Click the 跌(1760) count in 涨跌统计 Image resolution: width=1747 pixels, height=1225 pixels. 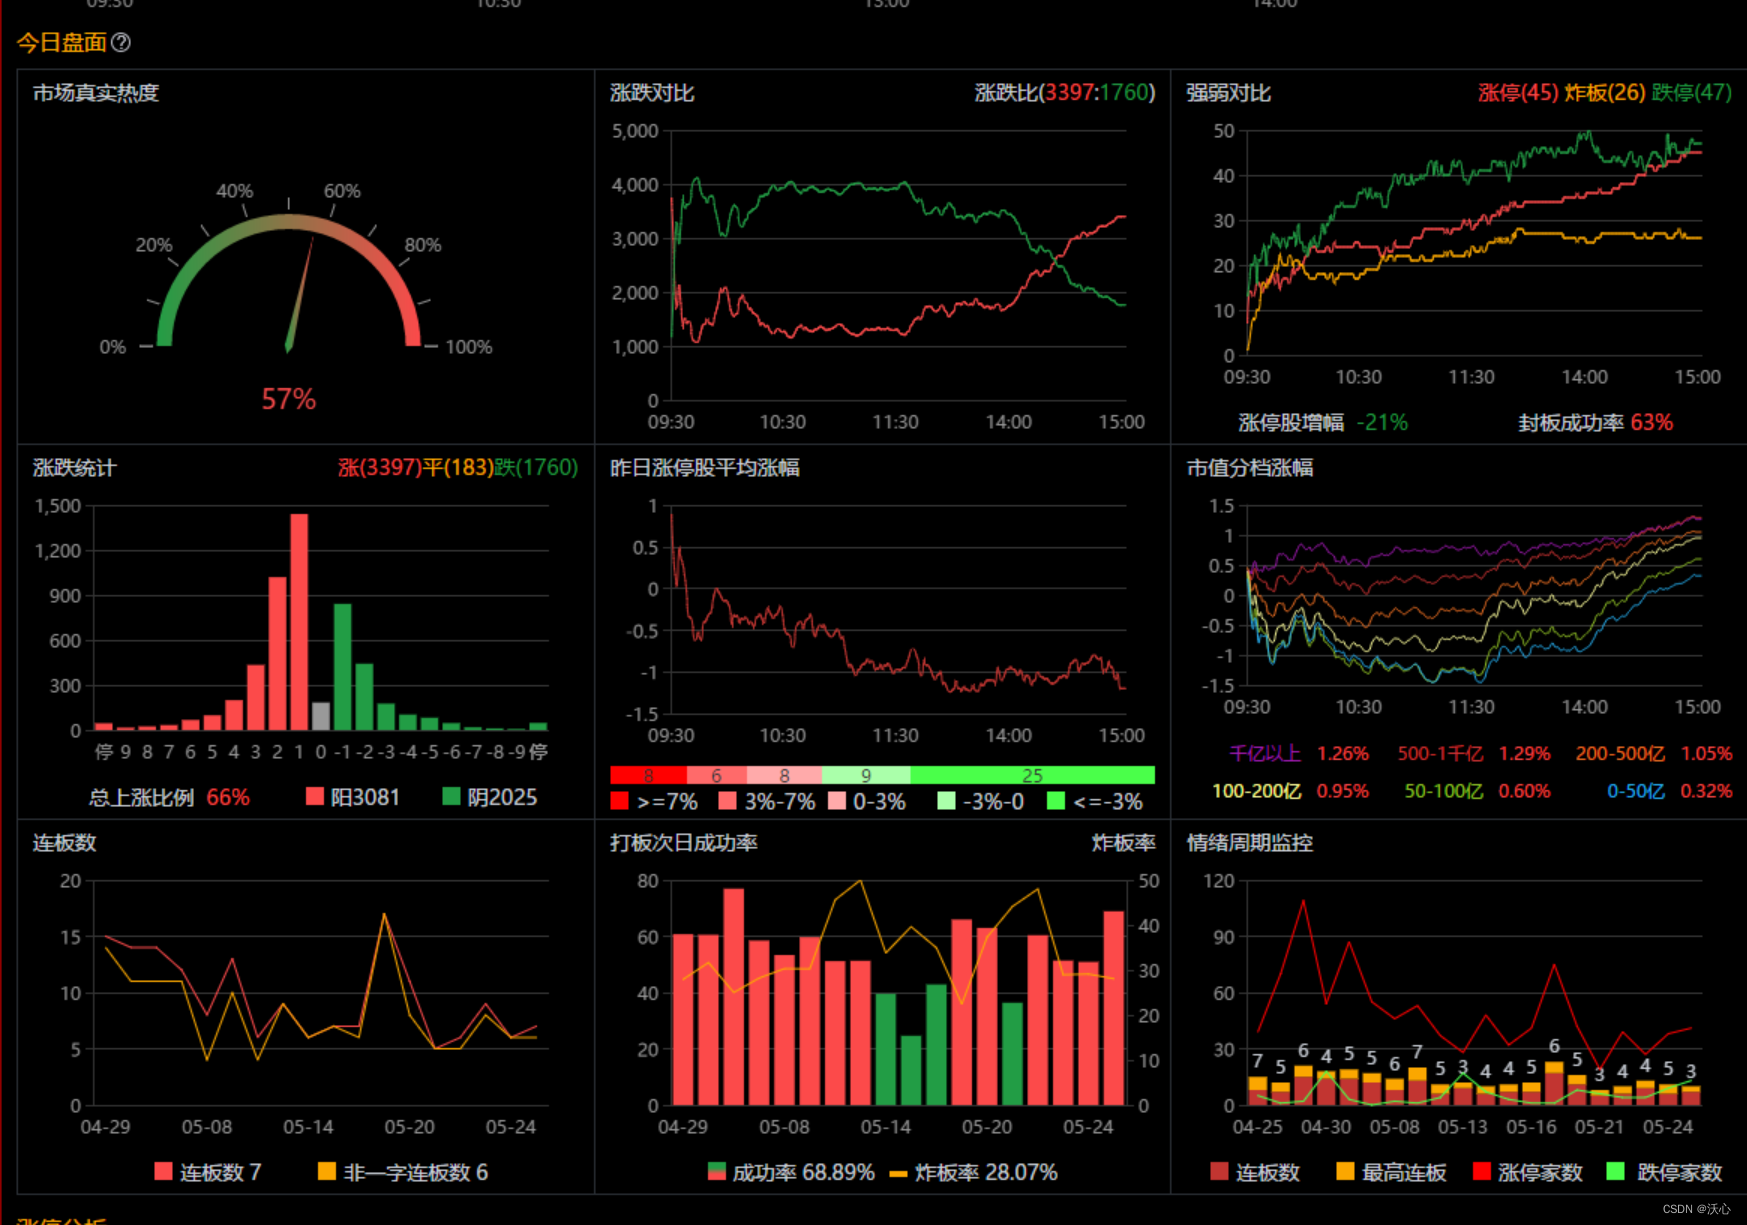pos(536,468)
